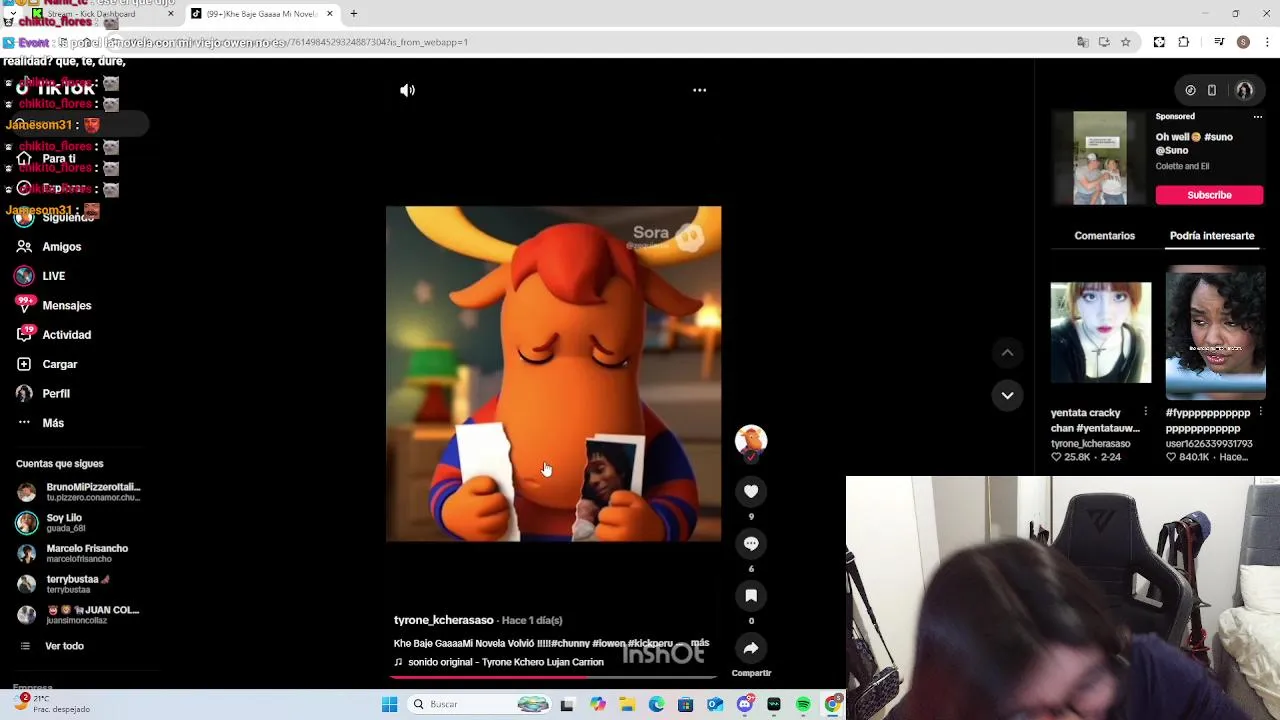Image resolution: width=1280 pixels, height=720 pixels.
Task: Like the video with the heart icon
Action: 751,491
